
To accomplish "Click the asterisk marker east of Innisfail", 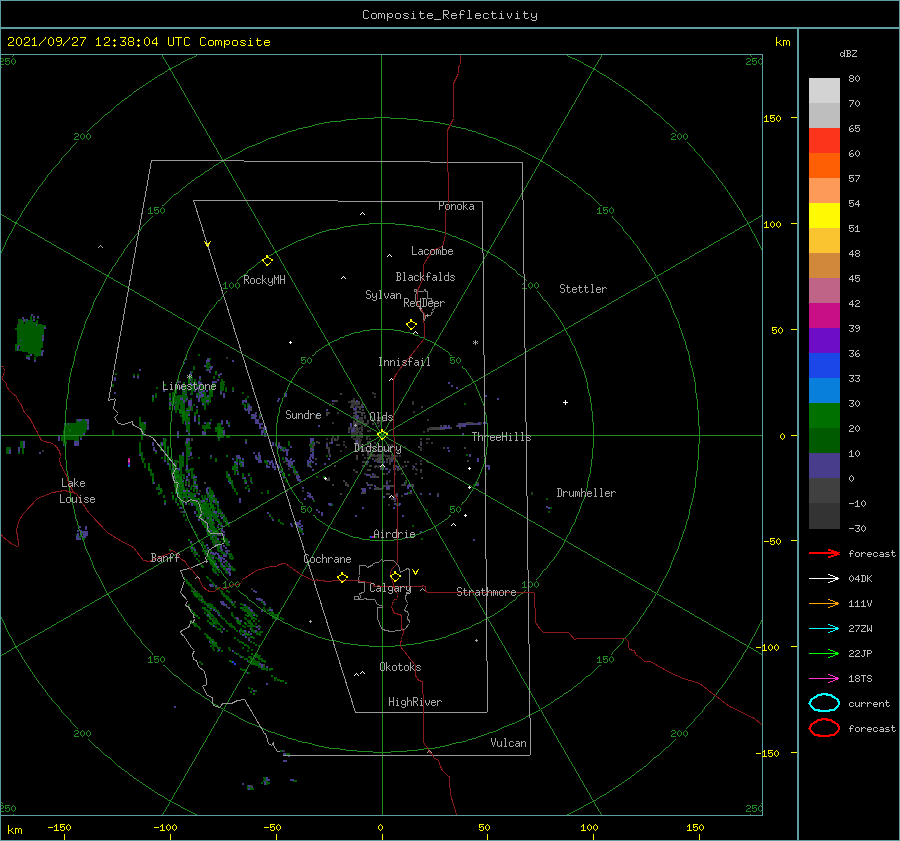I will [x=475, y=343].
